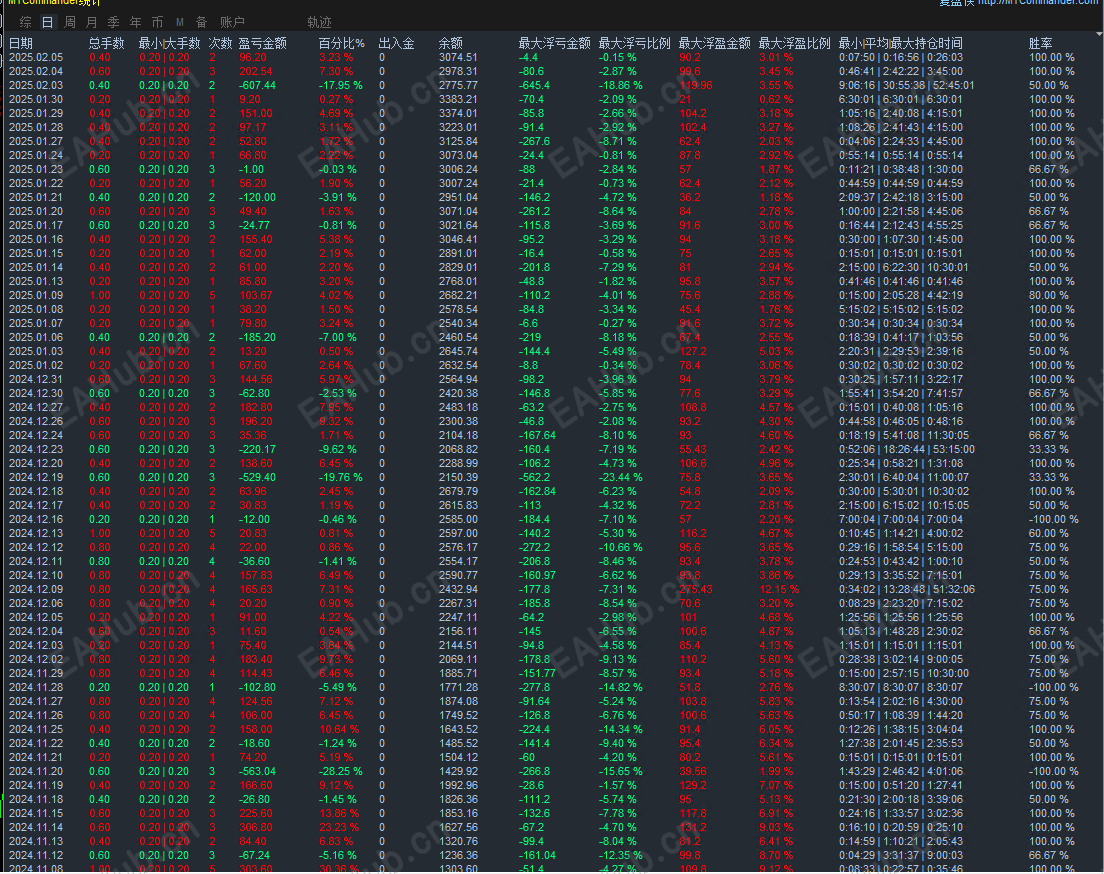Sort by the 次数 column header
Viewport: 1104px width, 874px height.
click(220, 44)
